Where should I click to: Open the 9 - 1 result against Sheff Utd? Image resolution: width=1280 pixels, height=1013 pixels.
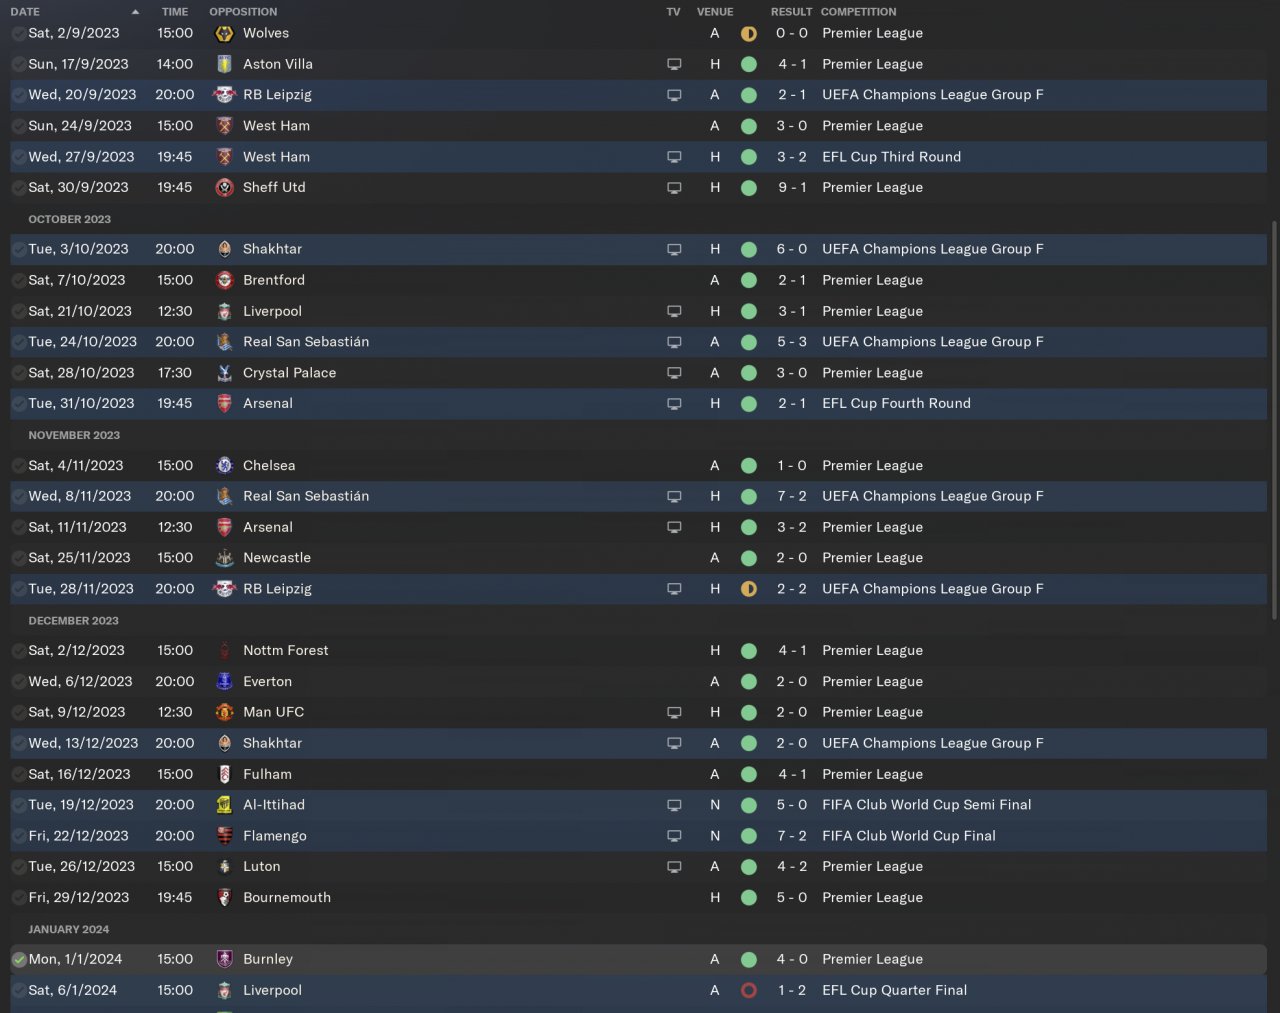(792, 187)
